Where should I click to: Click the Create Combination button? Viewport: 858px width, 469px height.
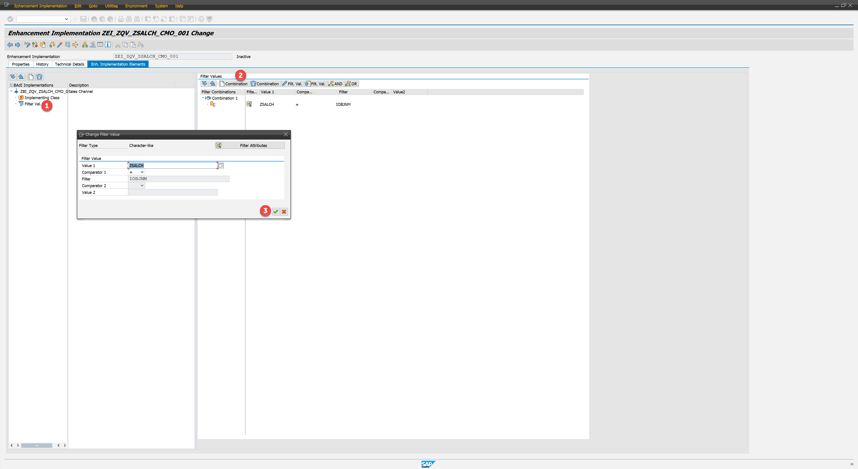234,84
